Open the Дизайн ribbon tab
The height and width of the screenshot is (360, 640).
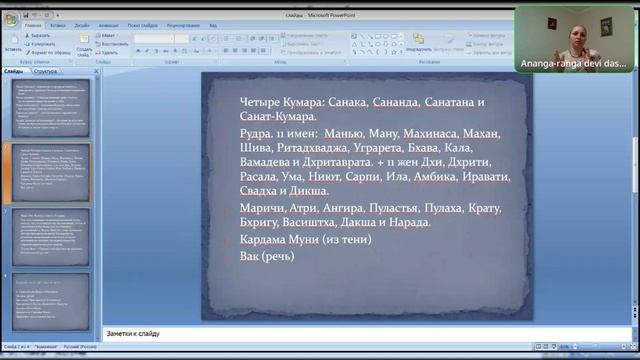click(x=82, y=25)
